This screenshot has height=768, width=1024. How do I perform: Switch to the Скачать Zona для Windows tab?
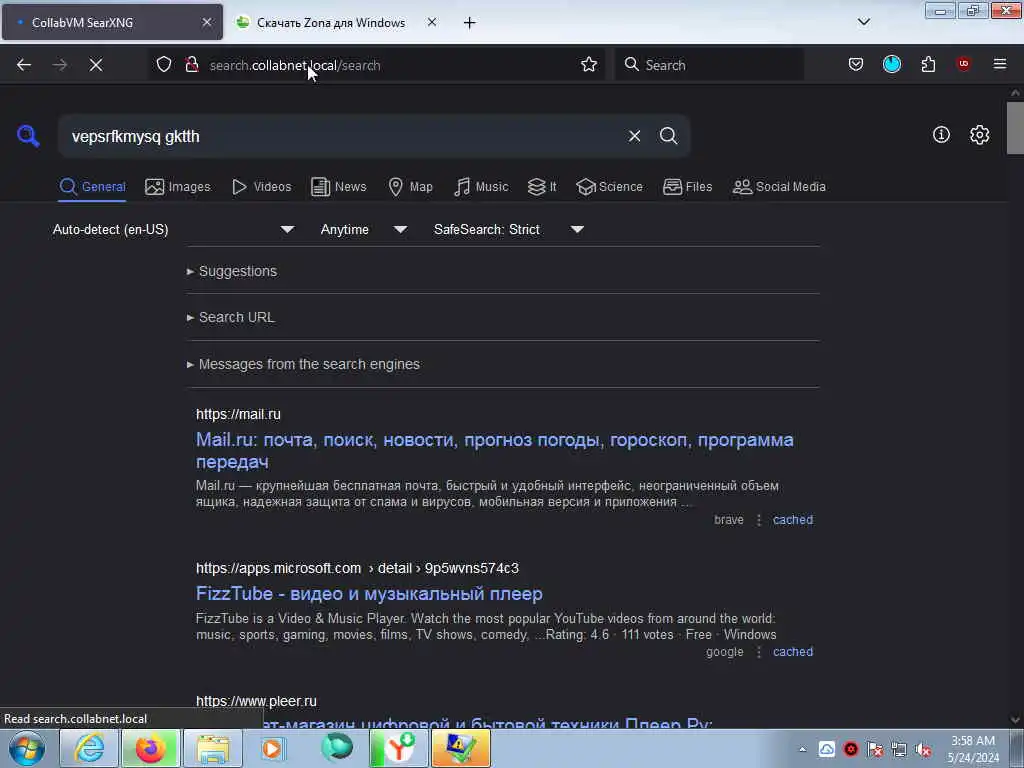[x=330, y=23]
